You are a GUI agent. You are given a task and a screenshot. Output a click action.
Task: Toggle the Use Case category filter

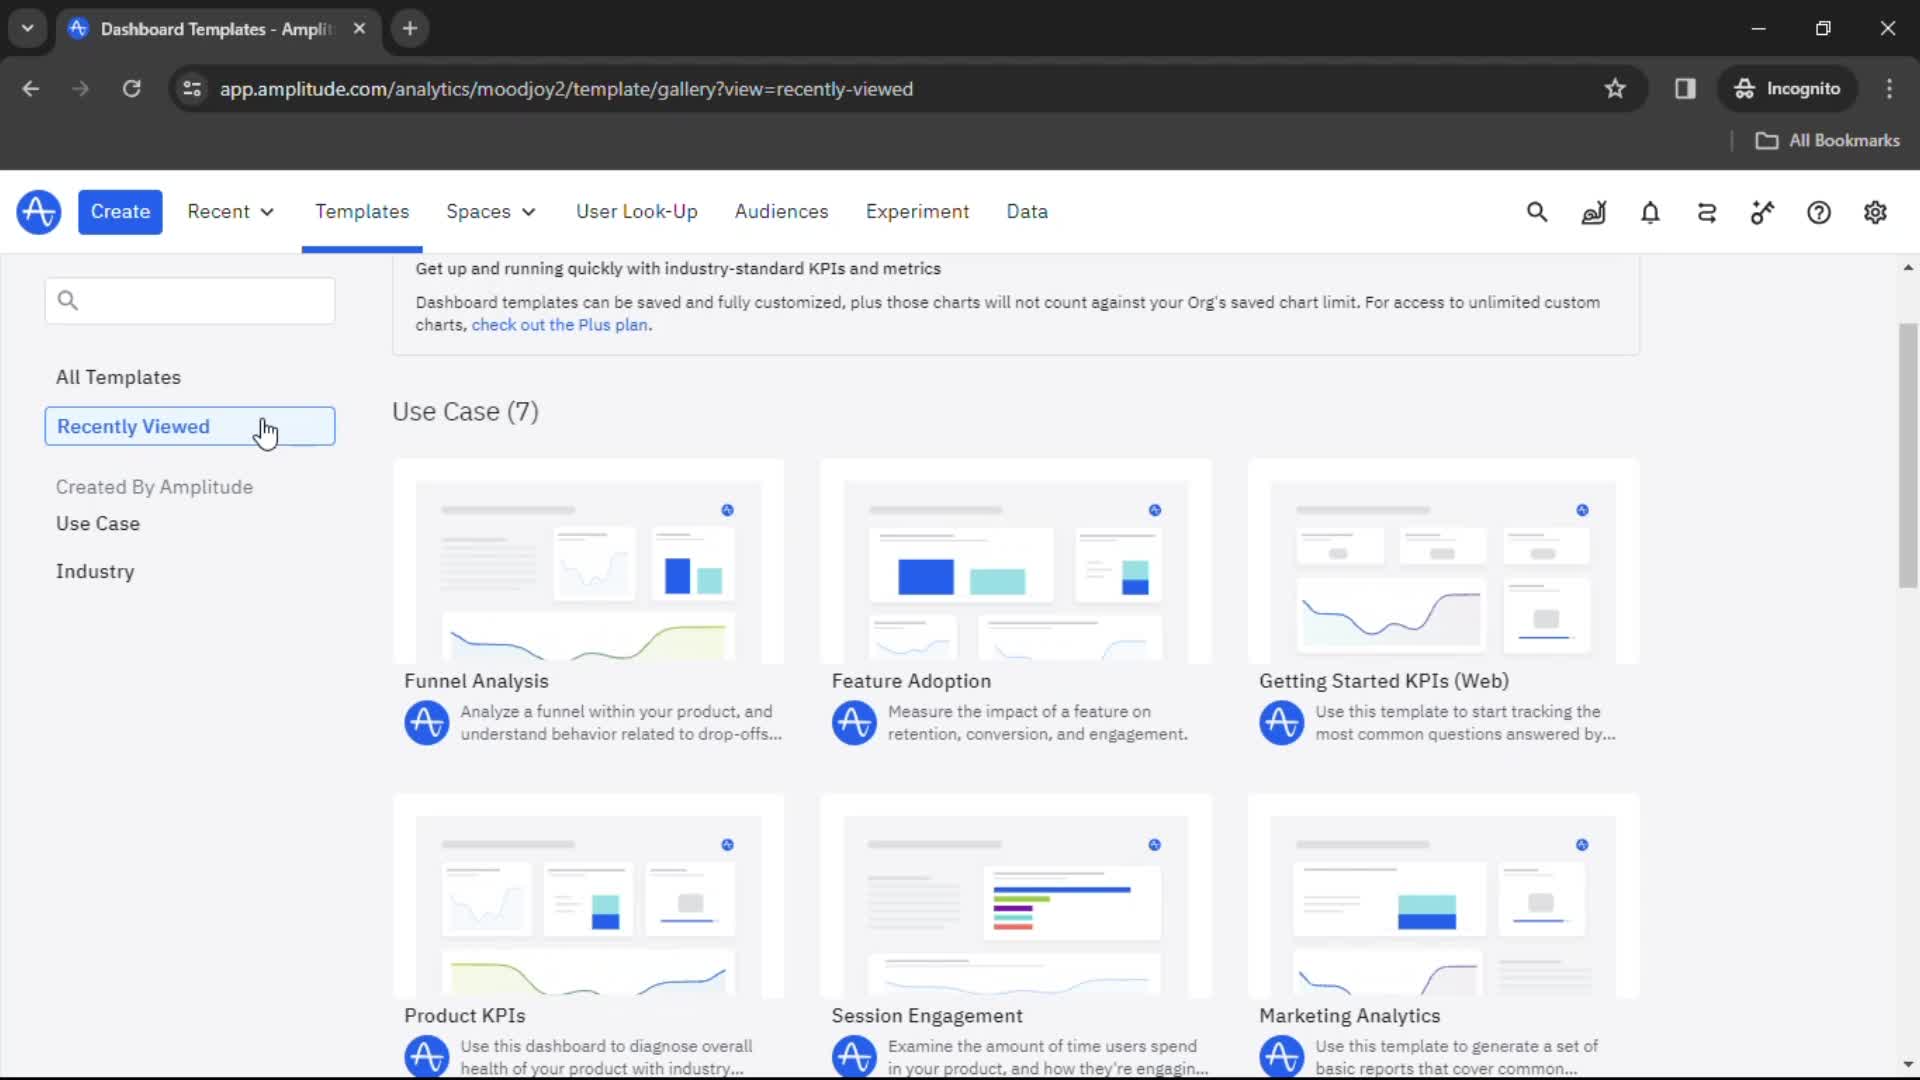click(x=96, y=524)
